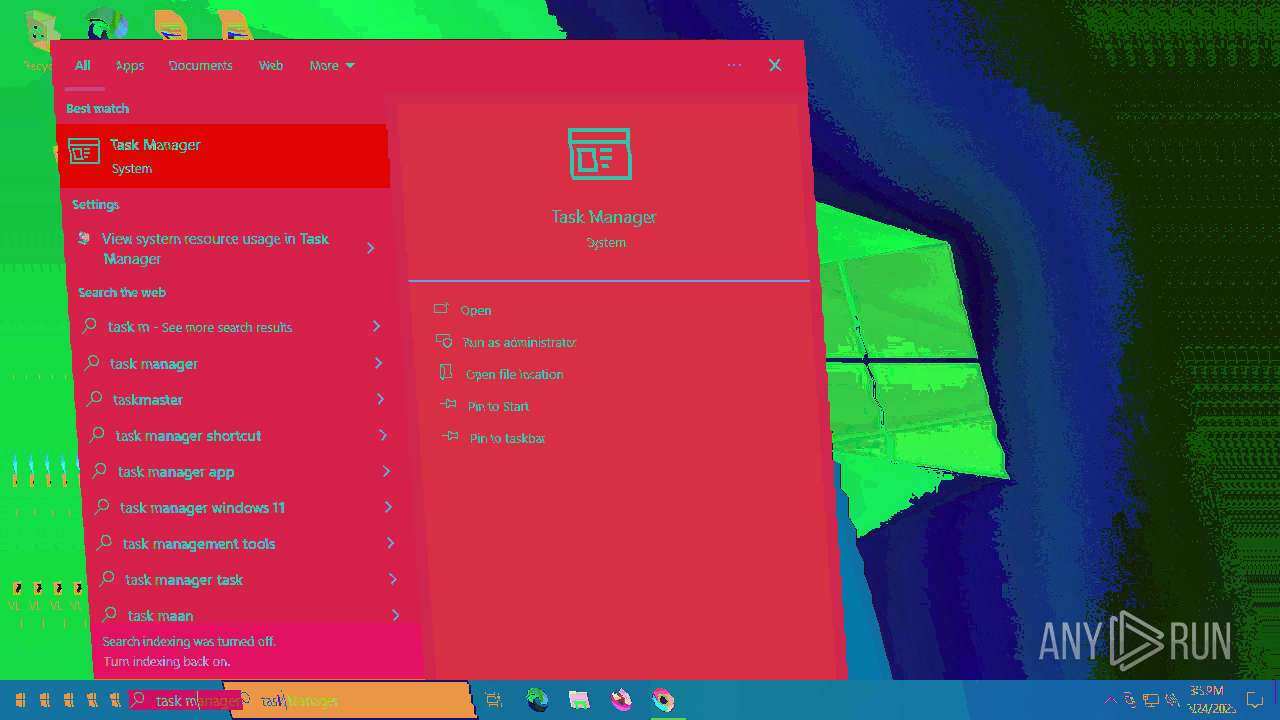1280x720 pixels.
Task: Click Open in the Task Manager preview pane
Action: tap(476, 310)
